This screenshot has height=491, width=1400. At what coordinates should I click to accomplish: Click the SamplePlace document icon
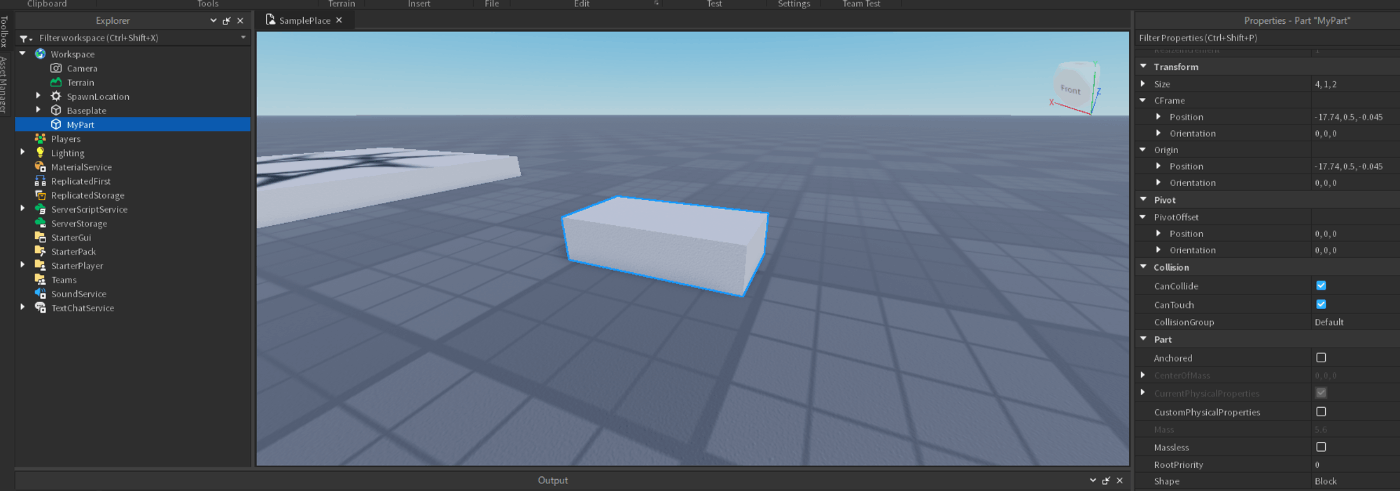[270, 20]
